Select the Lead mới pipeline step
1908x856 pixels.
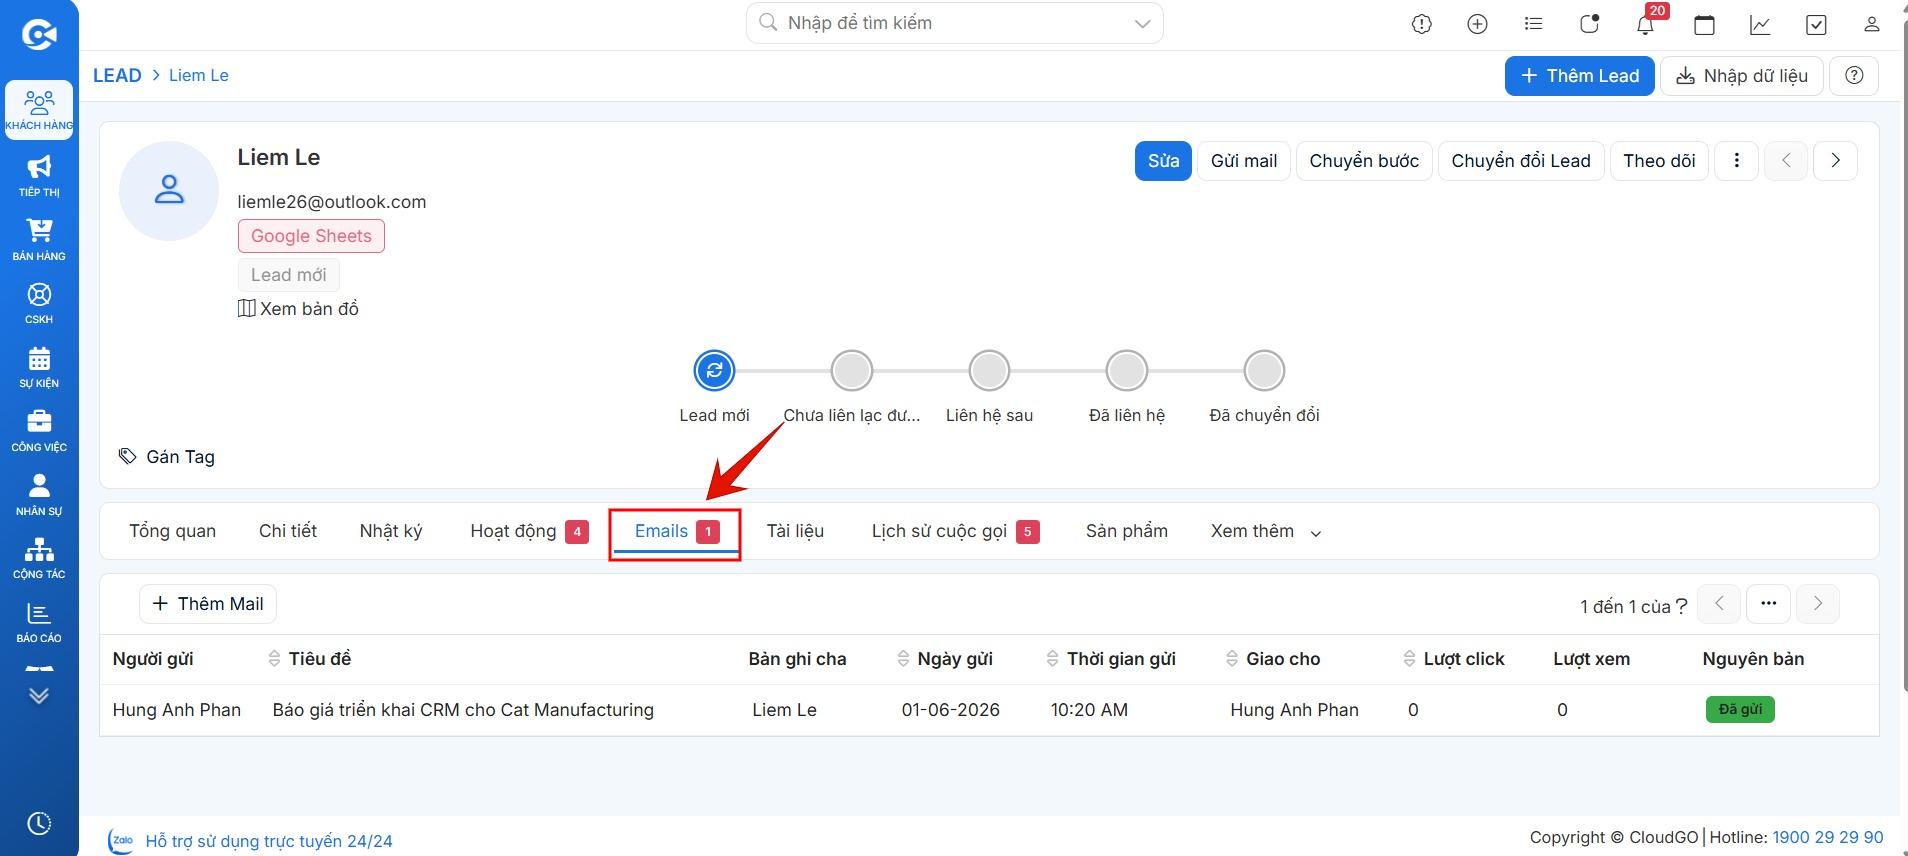tap(714, 371)
